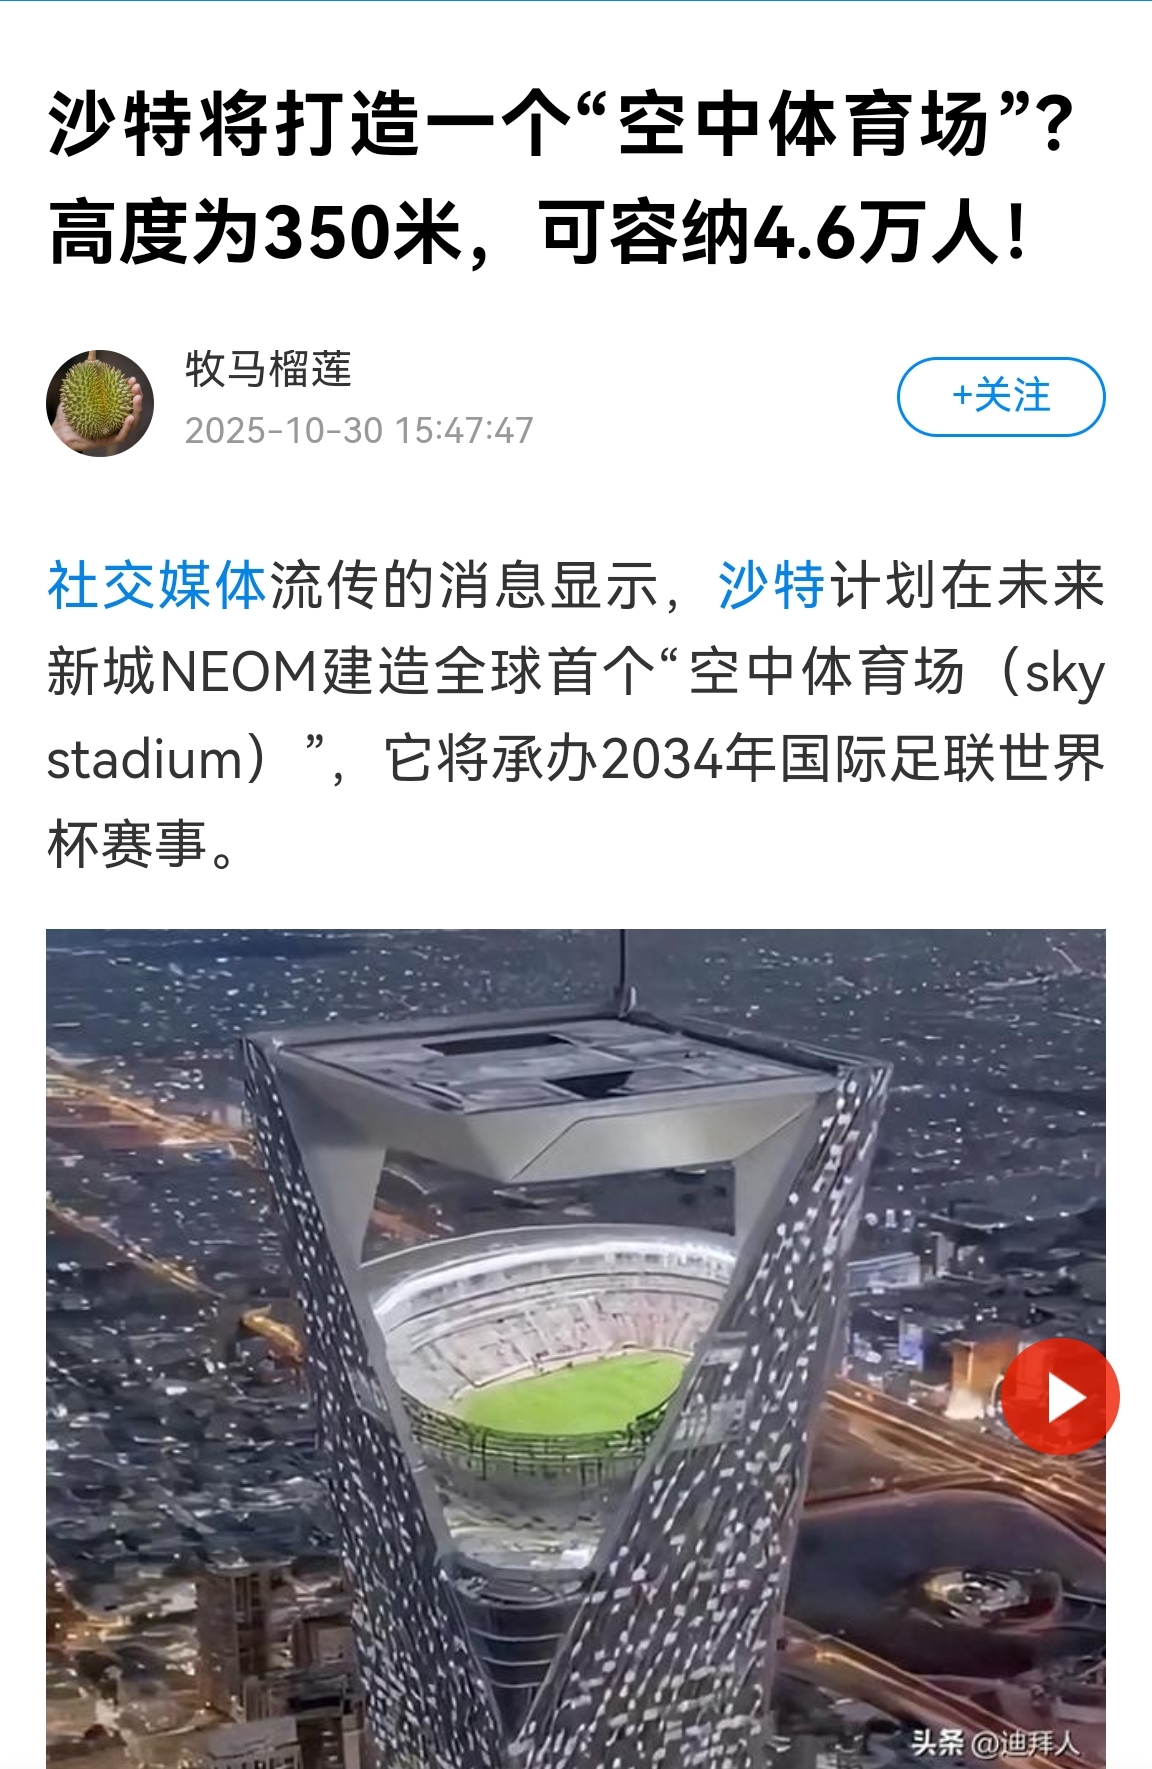The width and height of the screenshot is (1152, 1769).
Task: Open the 沙特 hyperlink in the article
Action: tap(771, 586)
